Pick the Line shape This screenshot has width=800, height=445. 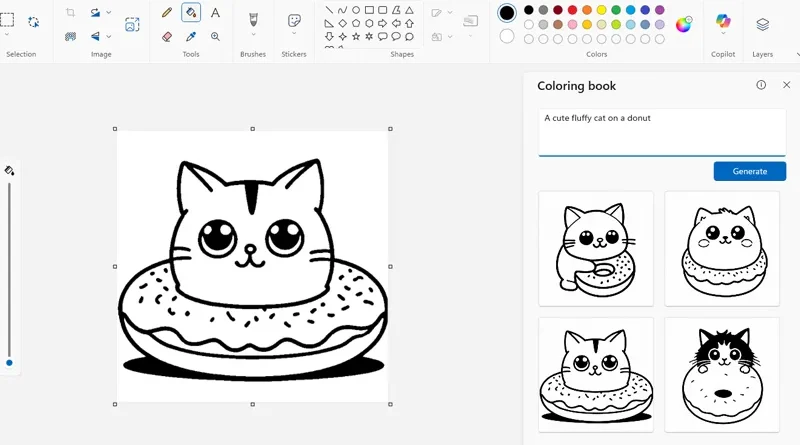329,10
